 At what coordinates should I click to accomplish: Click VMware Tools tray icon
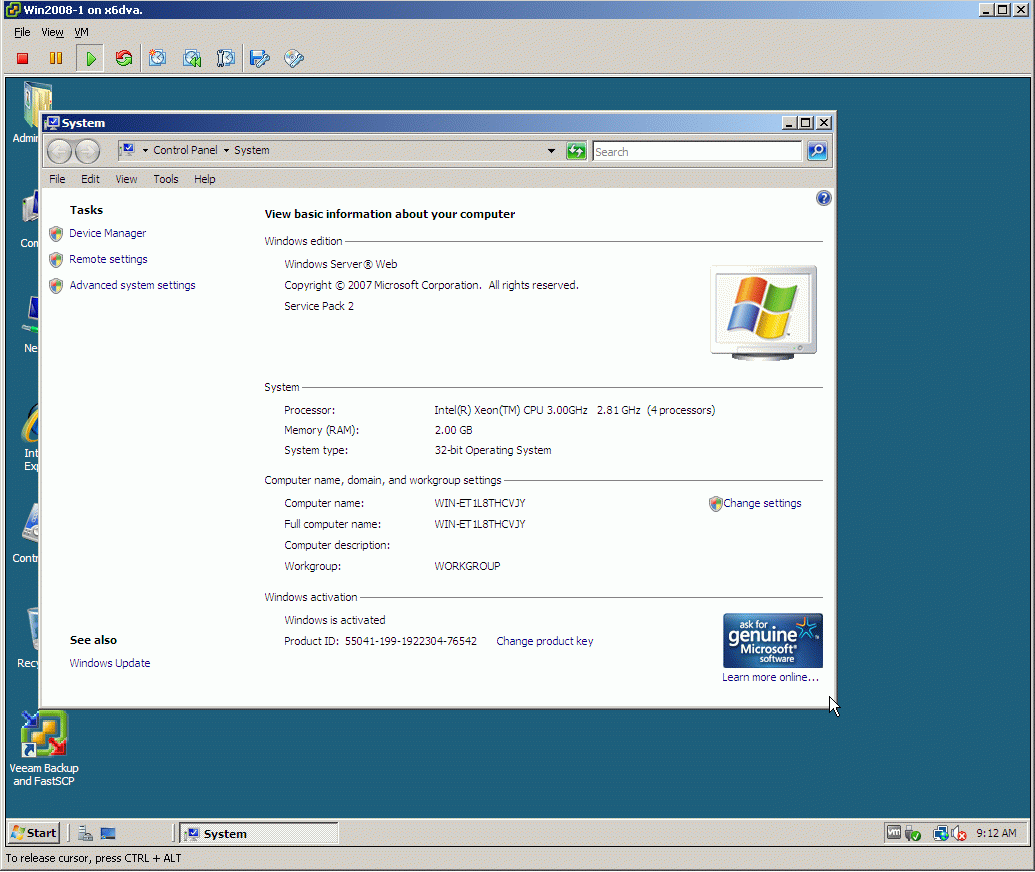894,833
